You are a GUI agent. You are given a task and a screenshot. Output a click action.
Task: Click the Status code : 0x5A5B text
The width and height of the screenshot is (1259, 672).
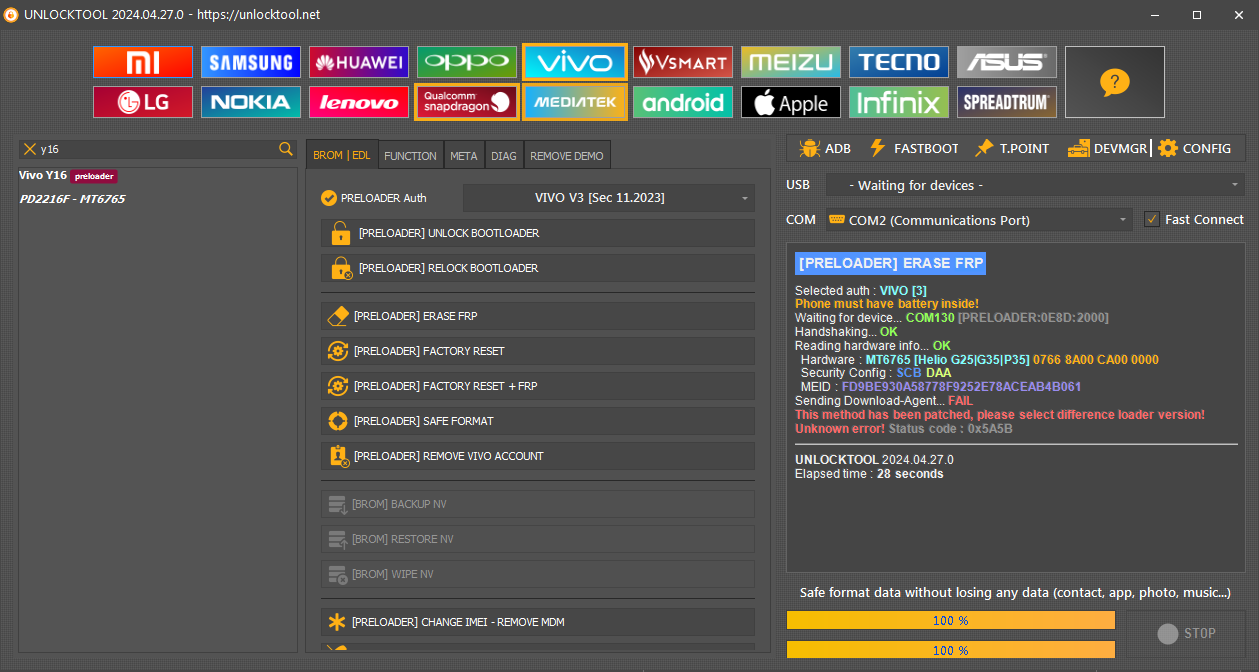[950, 428]
